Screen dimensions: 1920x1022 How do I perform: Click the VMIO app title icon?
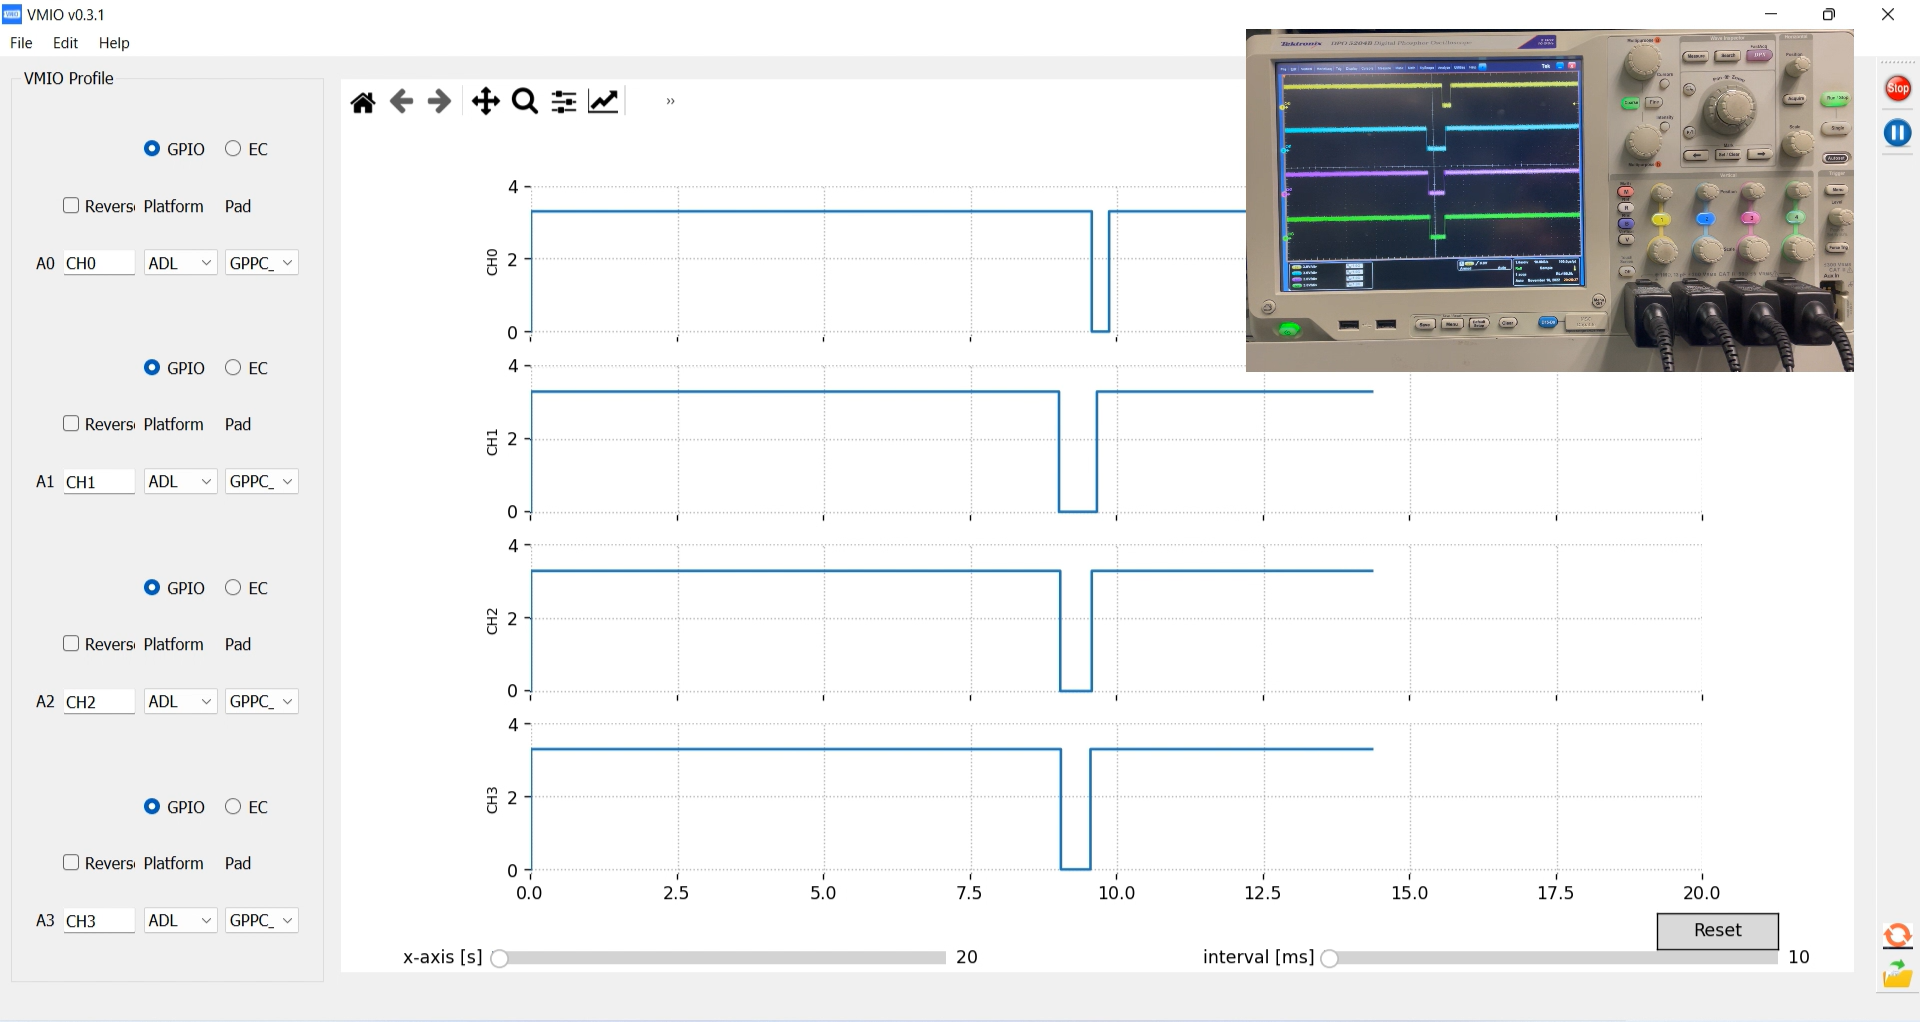(x=12, y=14)
